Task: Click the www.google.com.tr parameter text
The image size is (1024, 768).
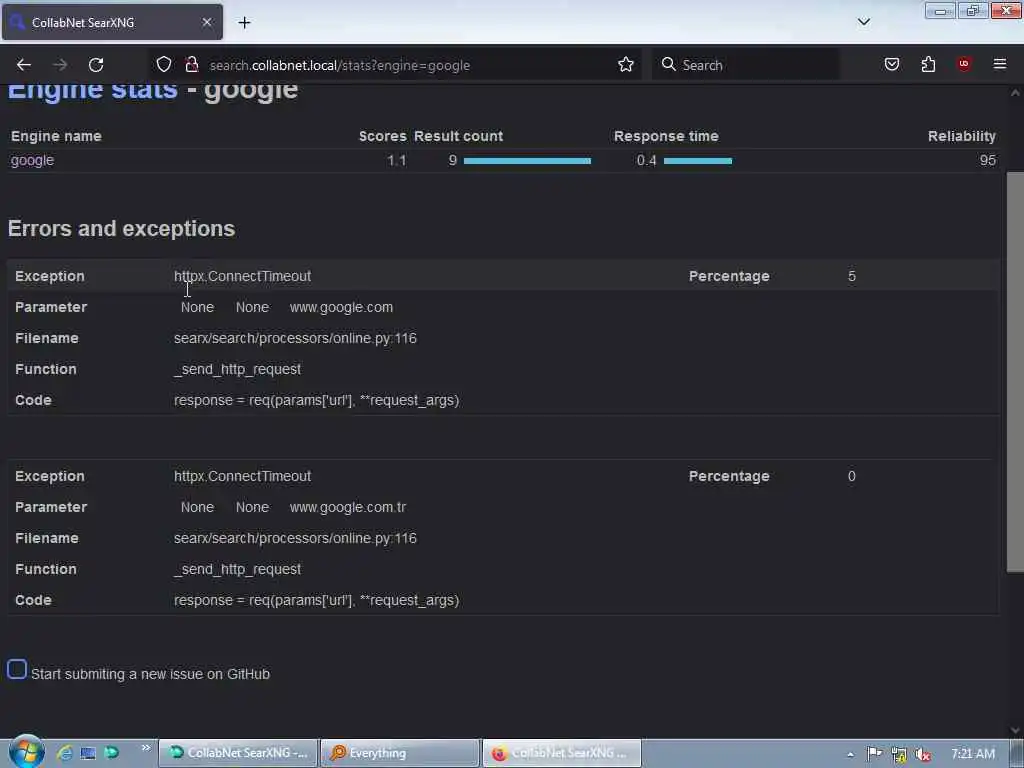Action: coord(348,507)
